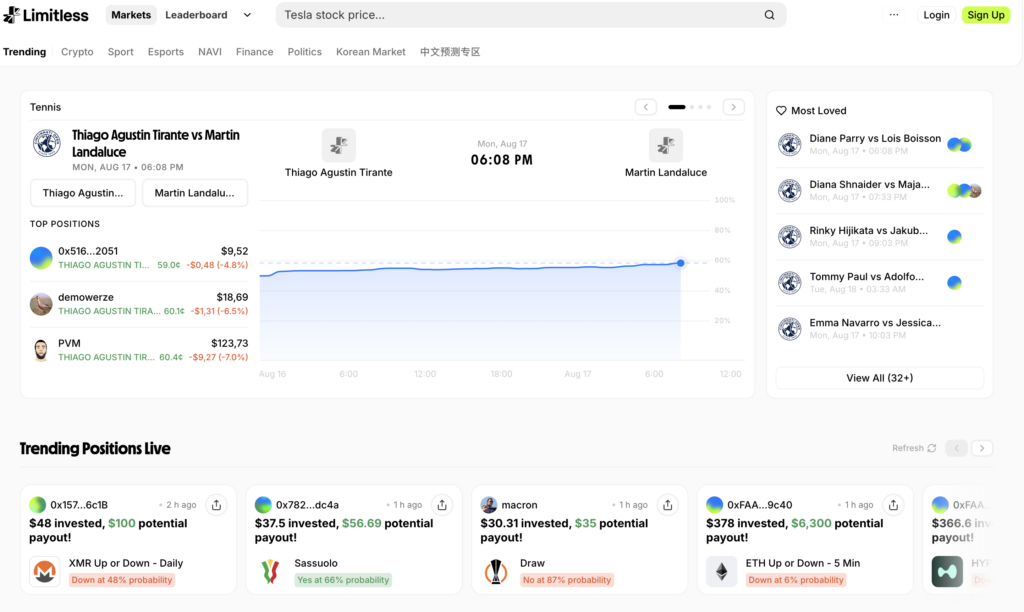
Task: Click the Refresh icon for trending positions
Action: 932,448
